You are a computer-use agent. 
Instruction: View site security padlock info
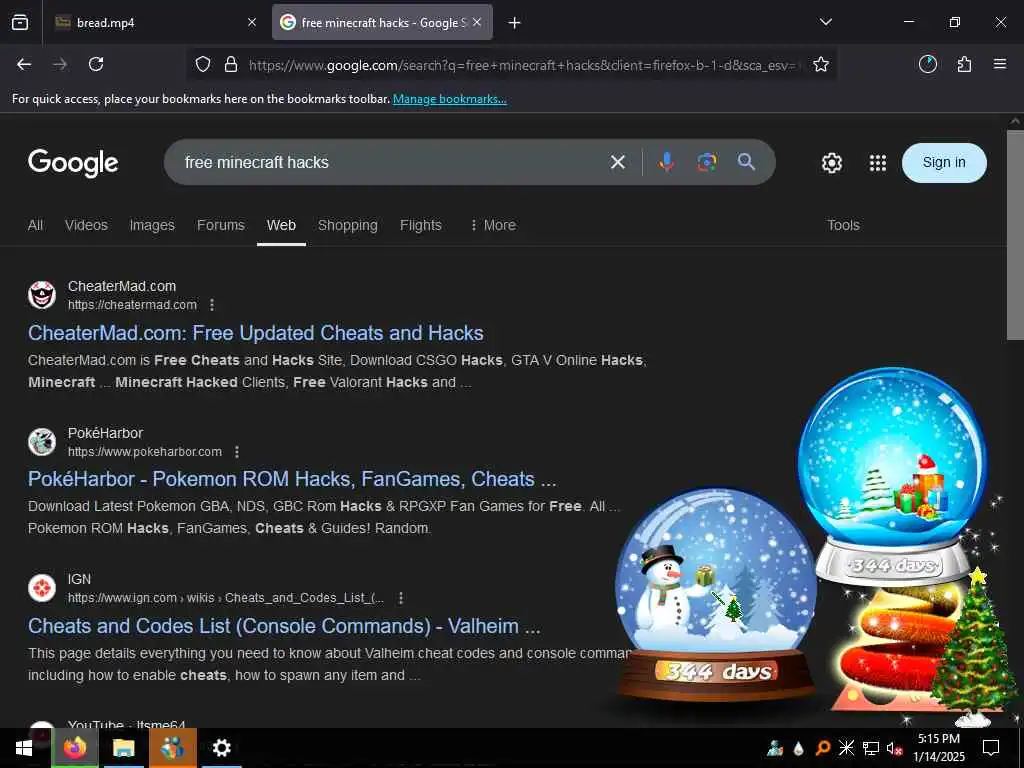pos(231,64)
